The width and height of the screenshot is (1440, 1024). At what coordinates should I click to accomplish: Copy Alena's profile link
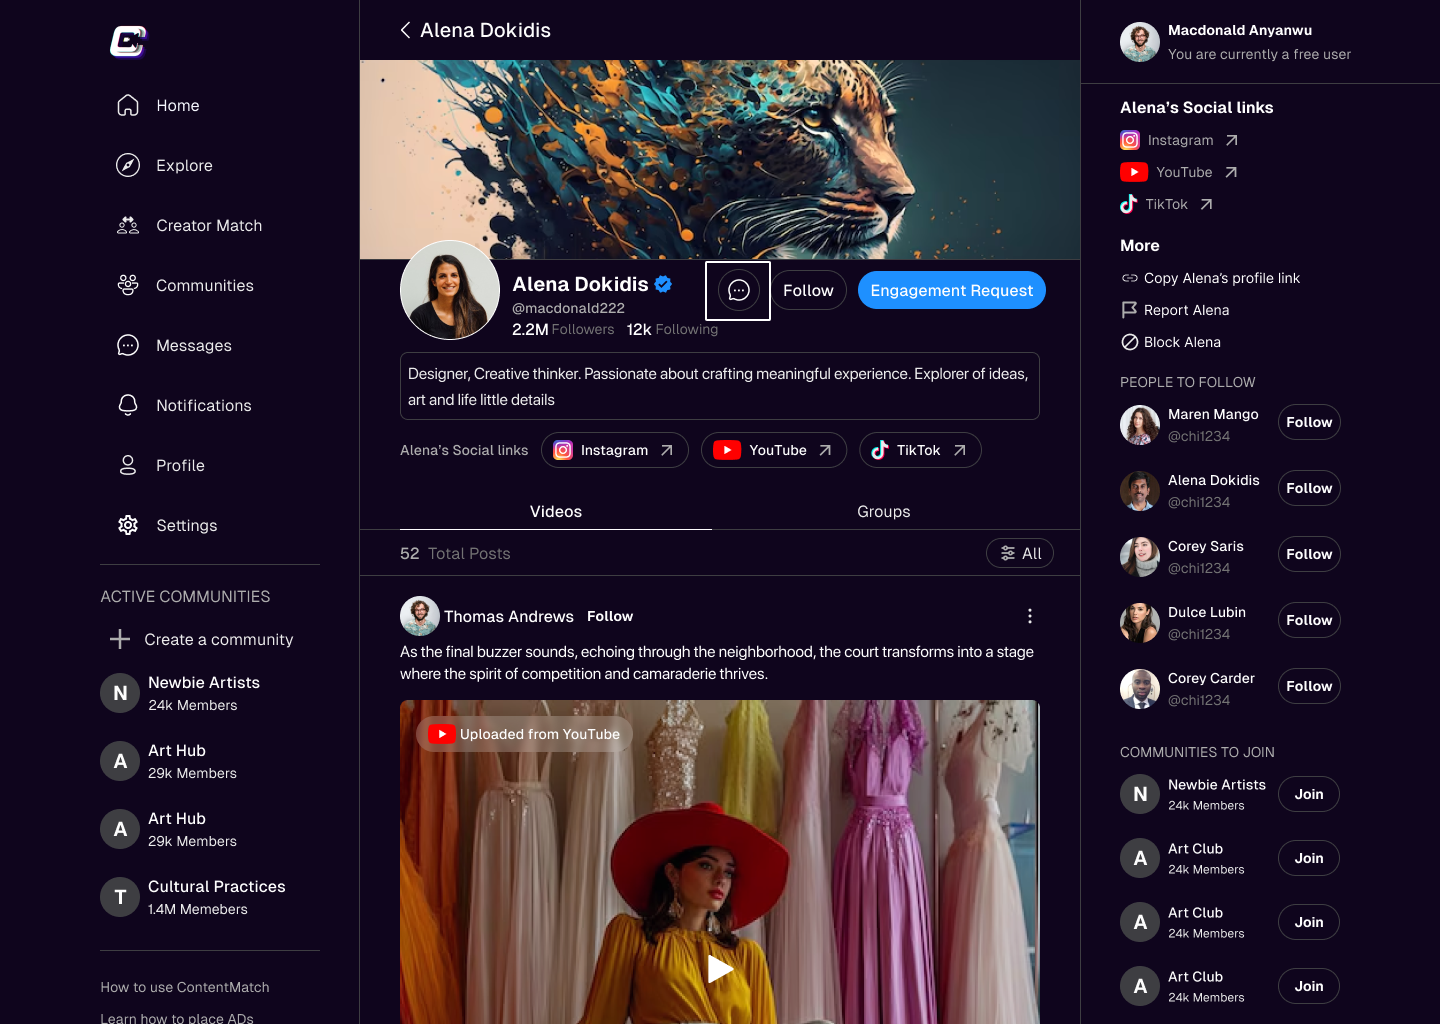tap(1220, 278)
